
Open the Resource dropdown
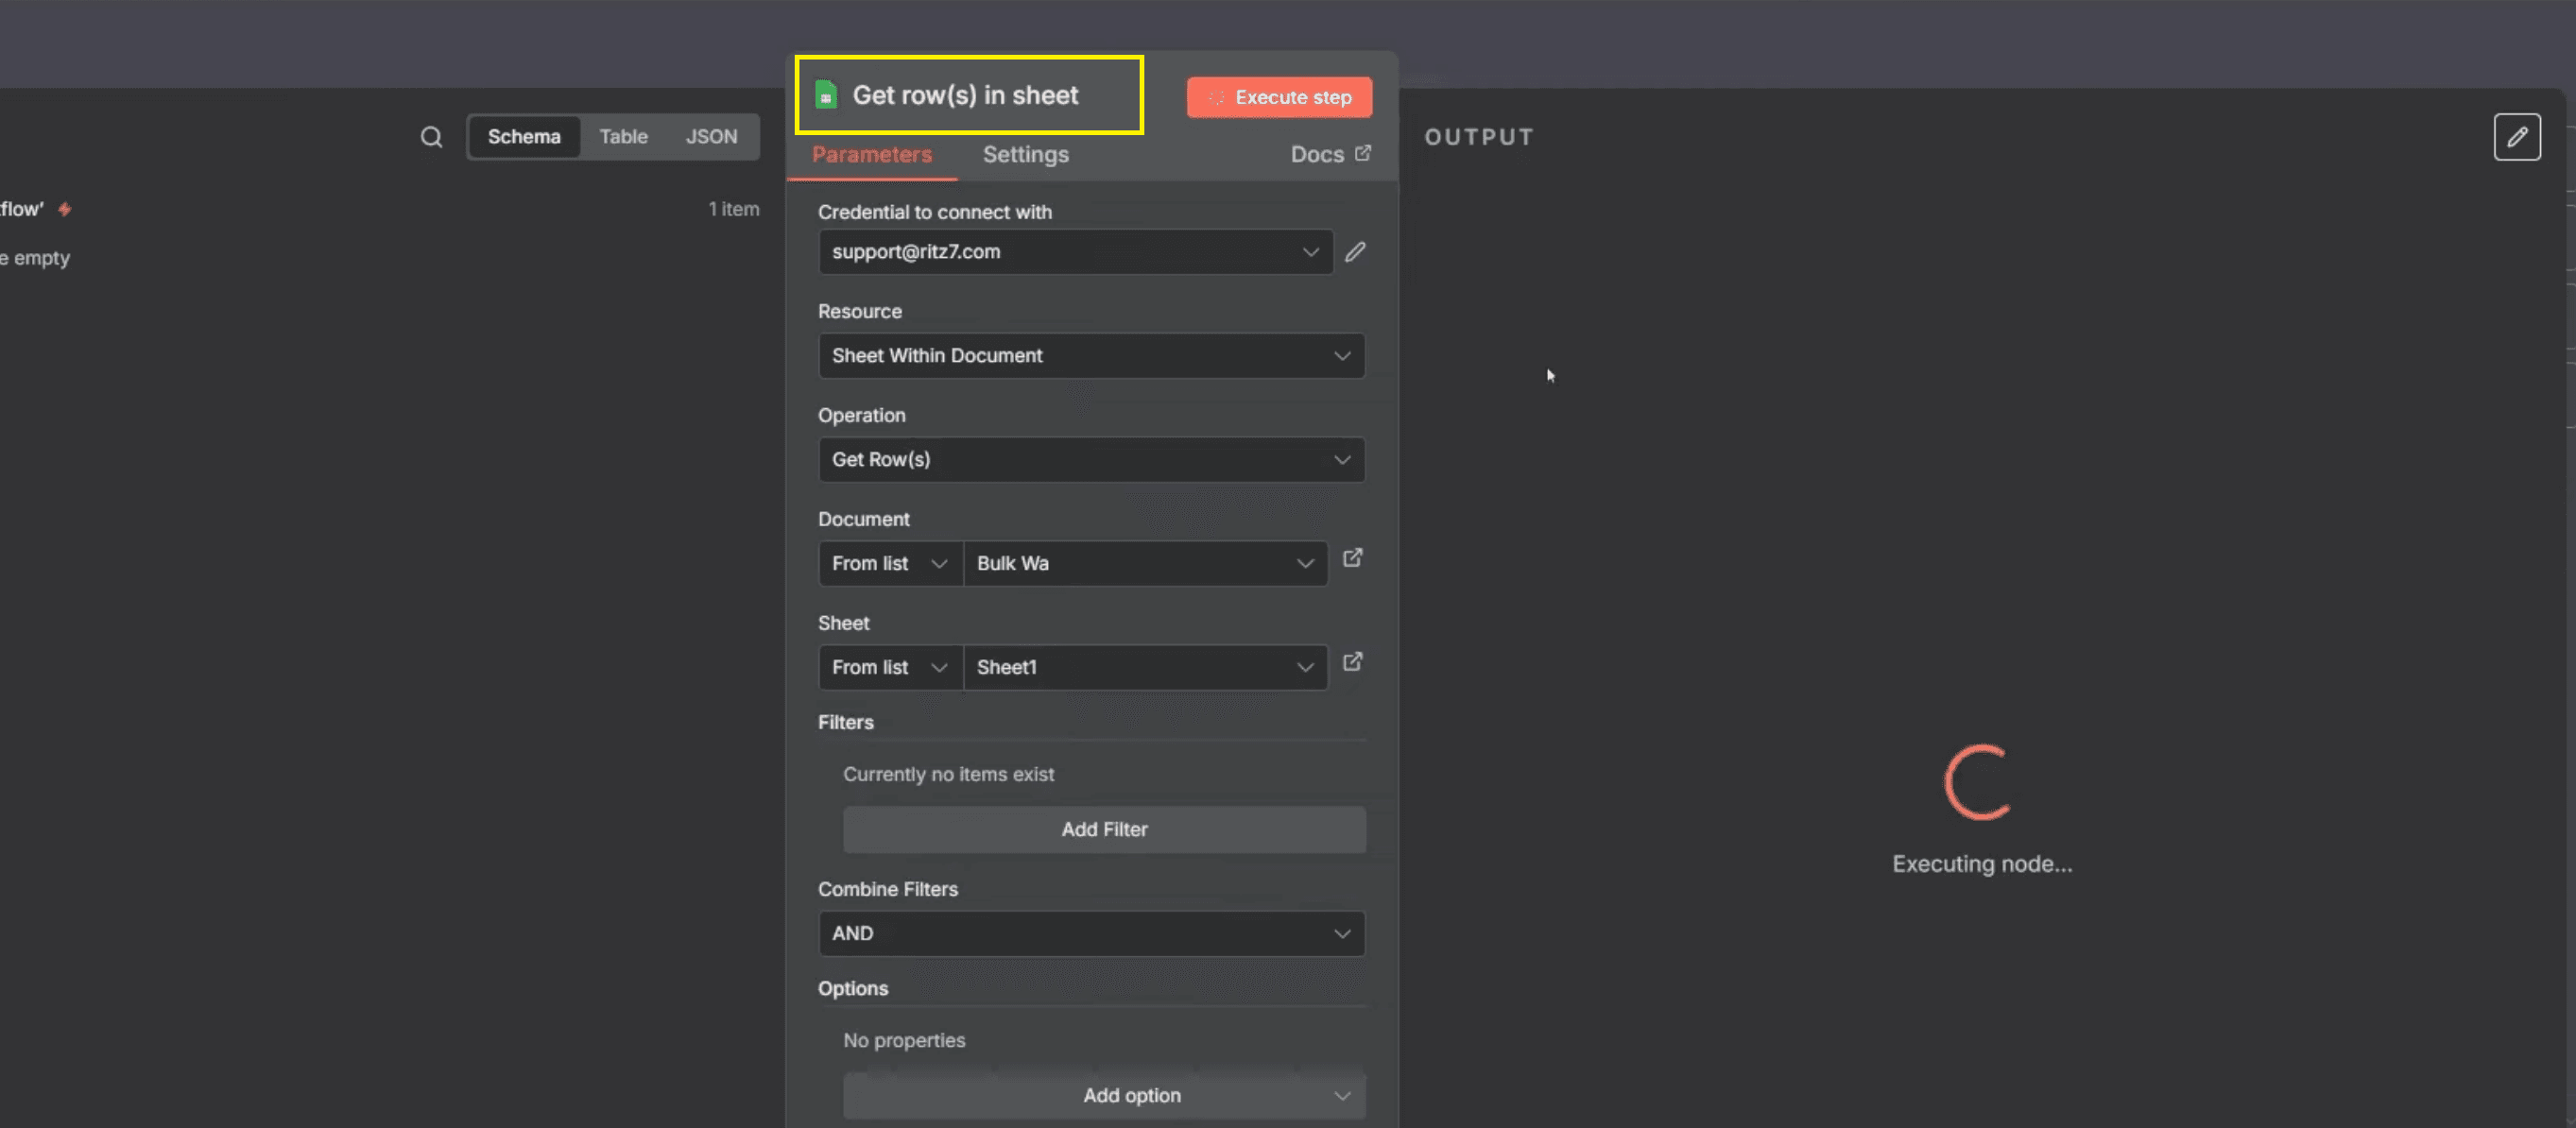tap(1091, 355)
